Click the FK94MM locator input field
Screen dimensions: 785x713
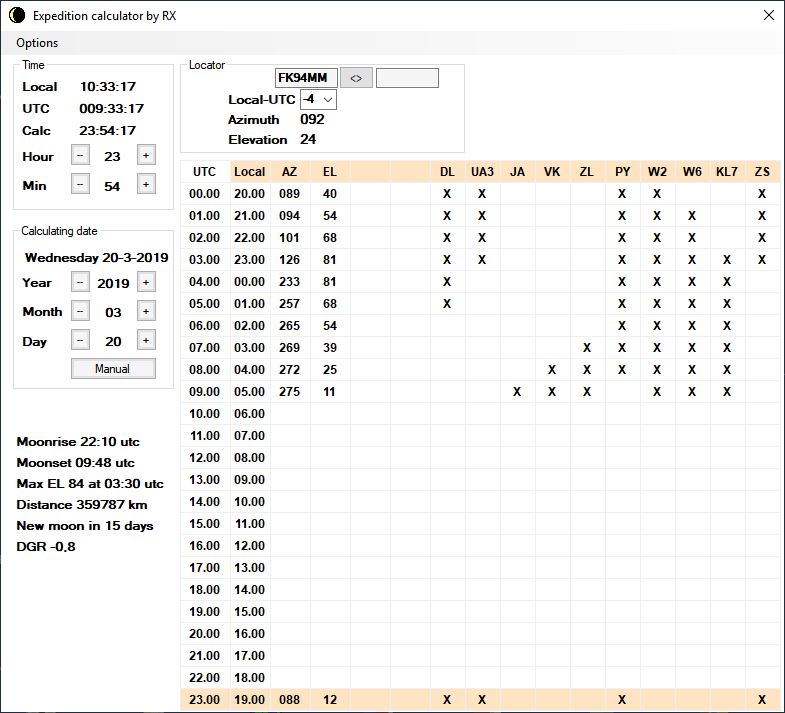[306, 78]
